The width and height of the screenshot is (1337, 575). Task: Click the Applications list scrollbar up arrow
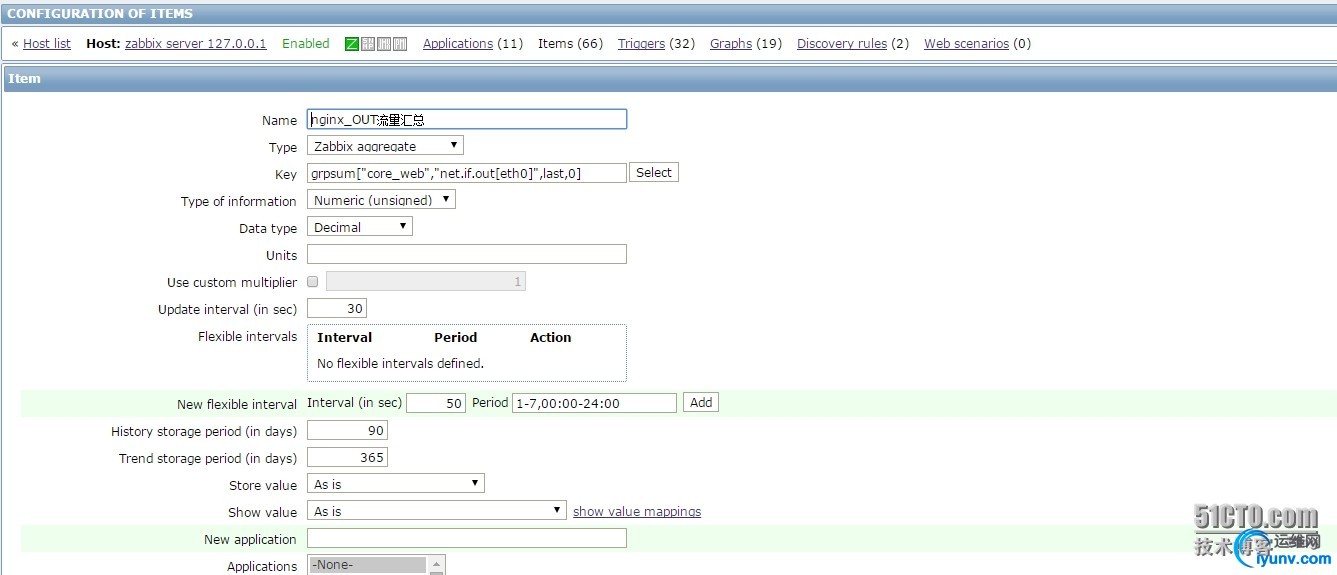(x=437, y=565)
